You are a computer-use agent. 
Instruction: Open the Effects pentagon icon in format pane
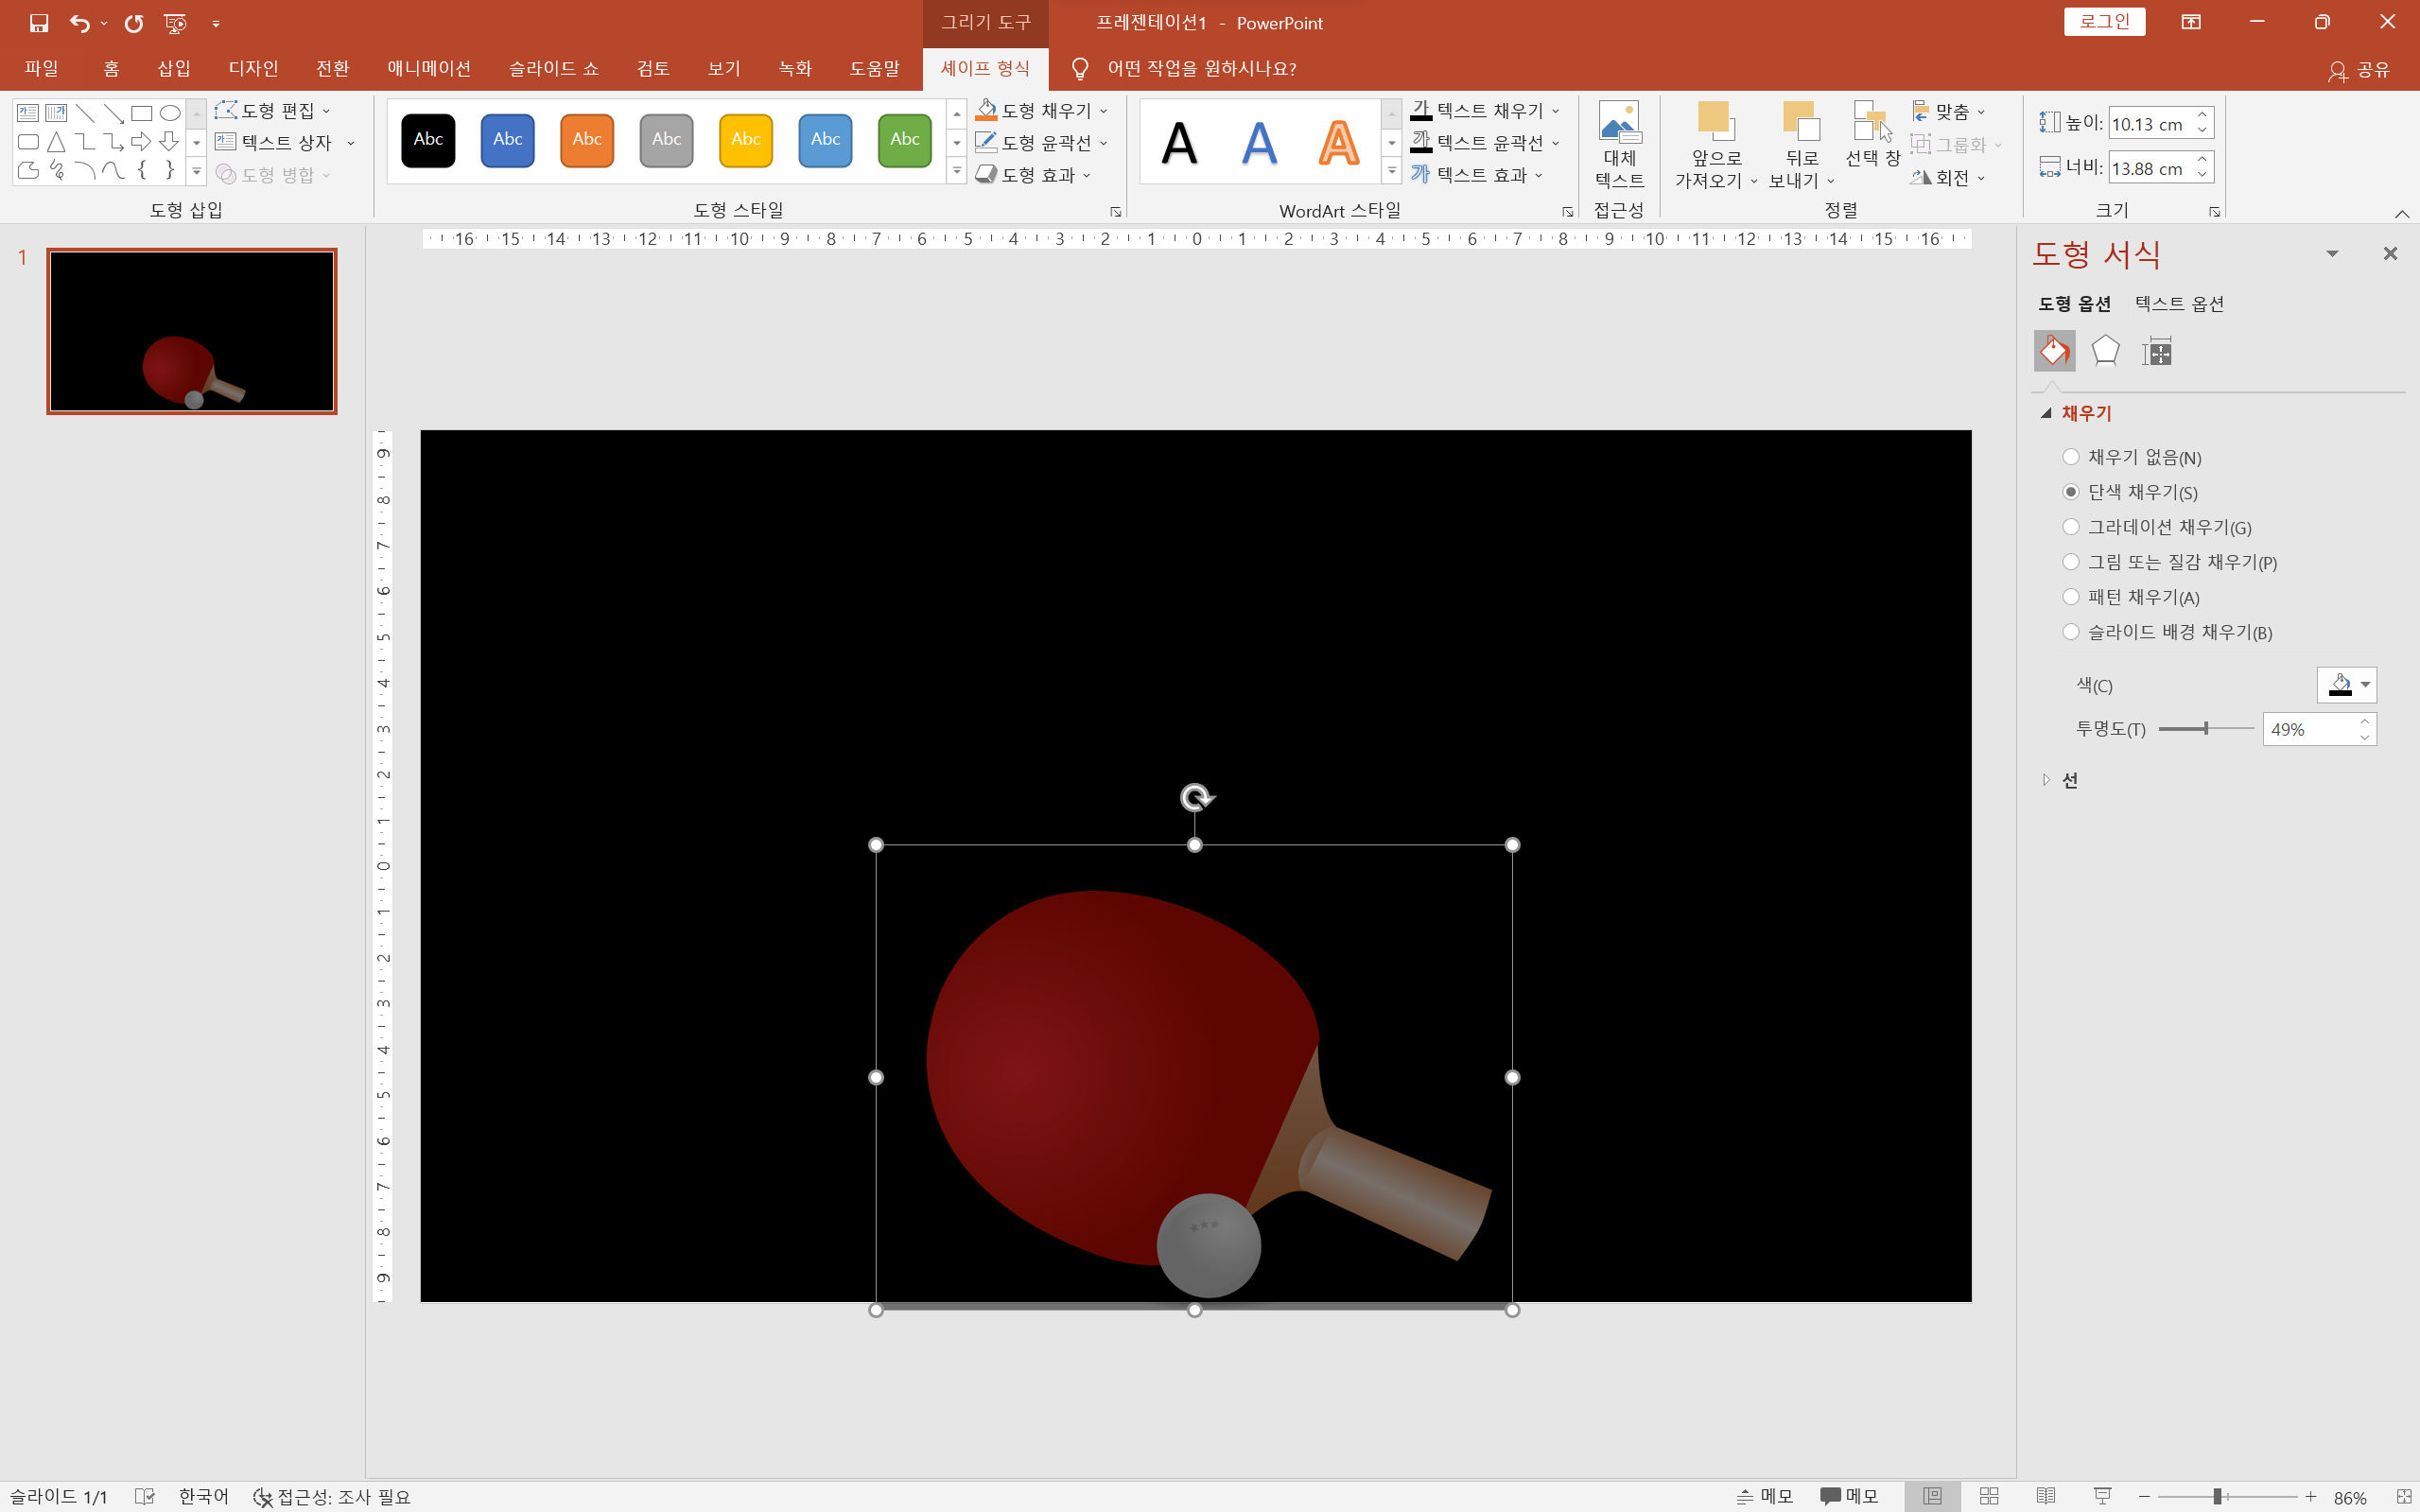pyautogui.click(x=2105, y=351)
